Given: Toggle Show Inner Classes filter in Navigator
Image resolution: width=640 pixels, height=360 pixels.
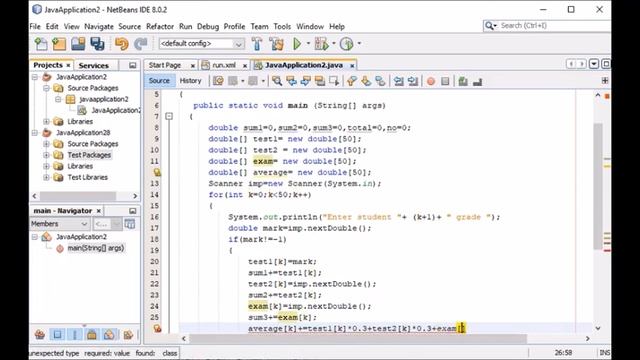Looking at the screenshot, I should coord(109,335).
